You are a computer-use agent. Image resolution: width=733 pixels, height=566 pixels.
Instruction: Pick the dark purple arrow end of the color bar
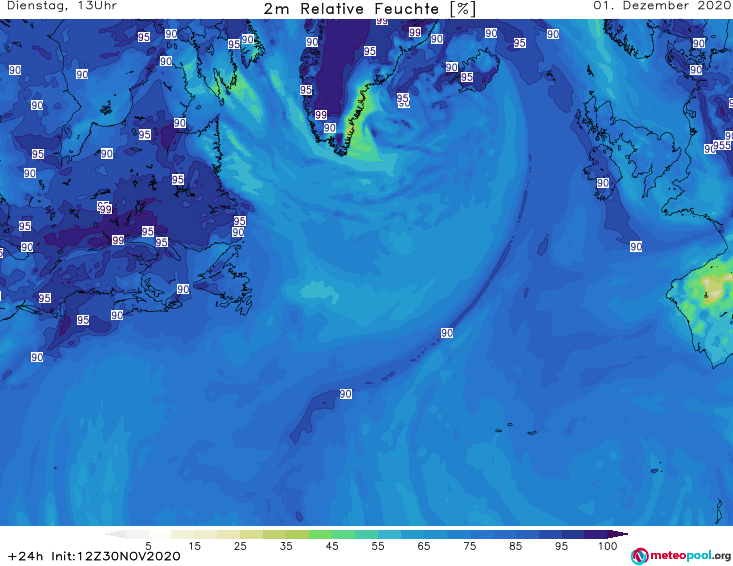tap(618, 534)
